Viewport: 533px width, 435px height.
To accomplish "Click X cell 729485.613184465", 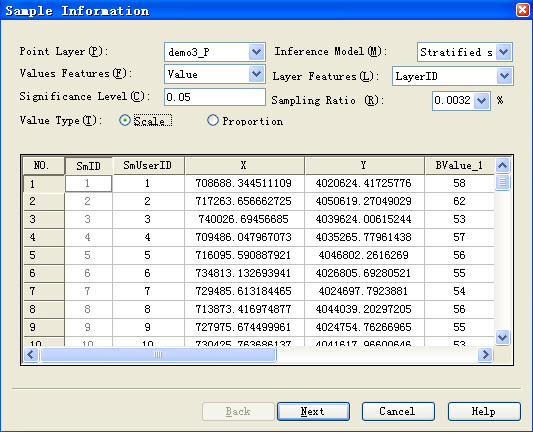I will [244, 292].
